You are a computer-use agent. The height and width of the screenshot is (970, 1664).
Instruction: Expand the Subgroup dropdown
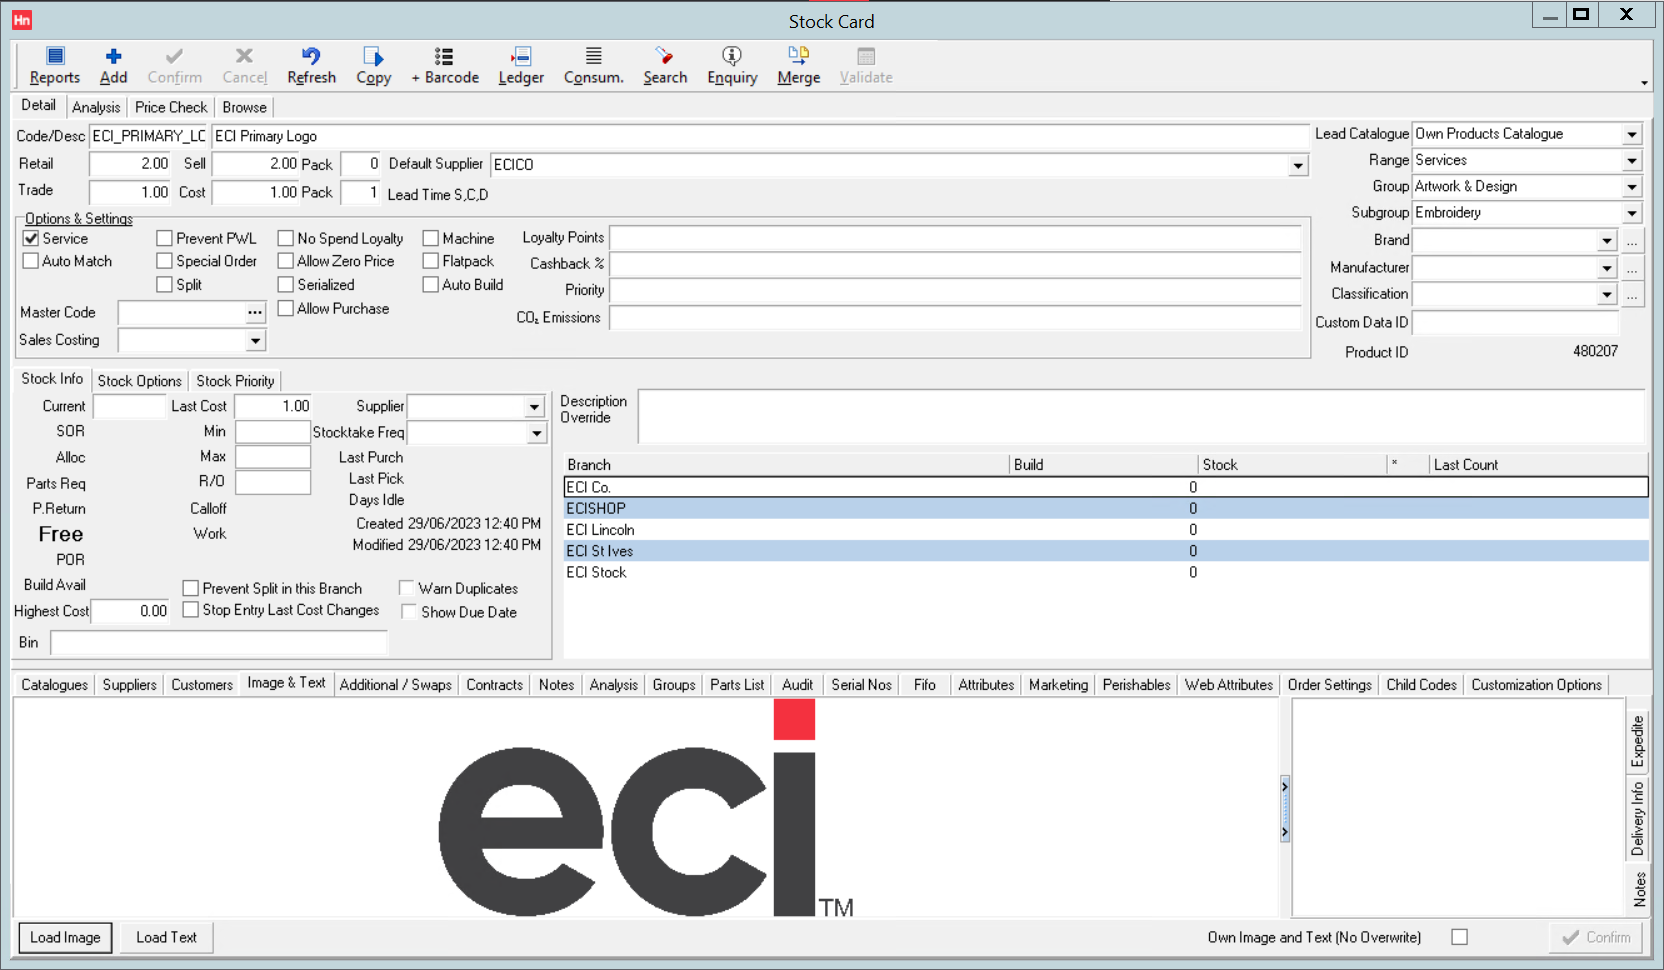pyautogui.click(x=1632, y=213)
